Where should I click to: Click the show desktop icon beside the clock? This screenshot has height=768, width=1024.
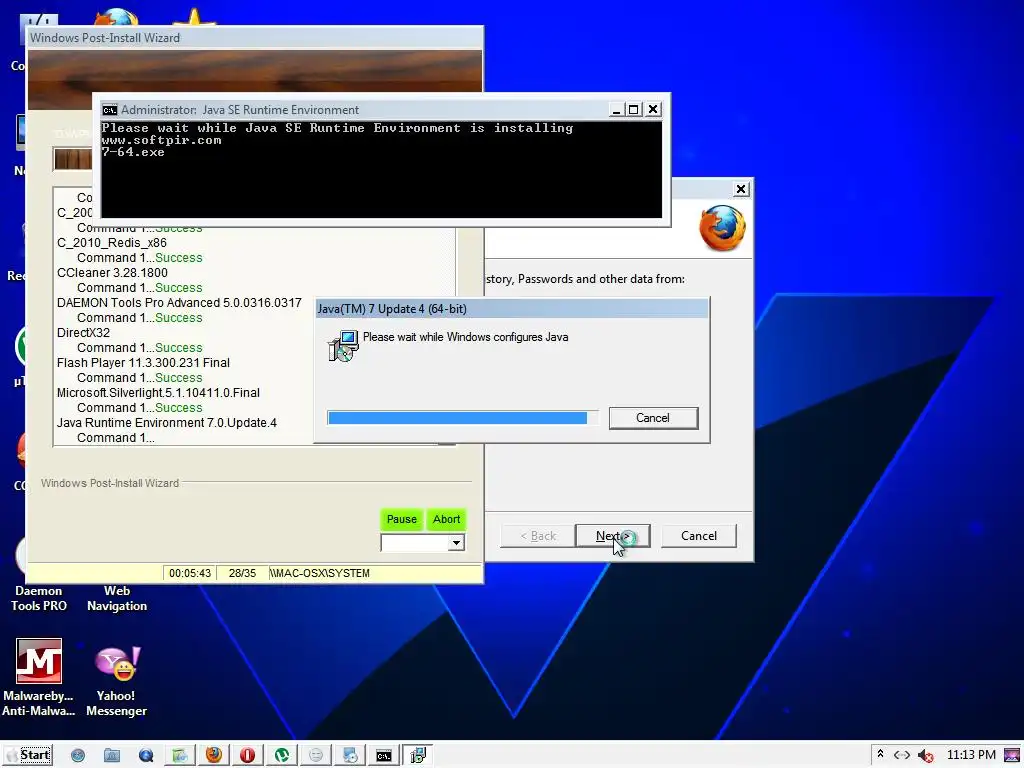point(1012,755)
